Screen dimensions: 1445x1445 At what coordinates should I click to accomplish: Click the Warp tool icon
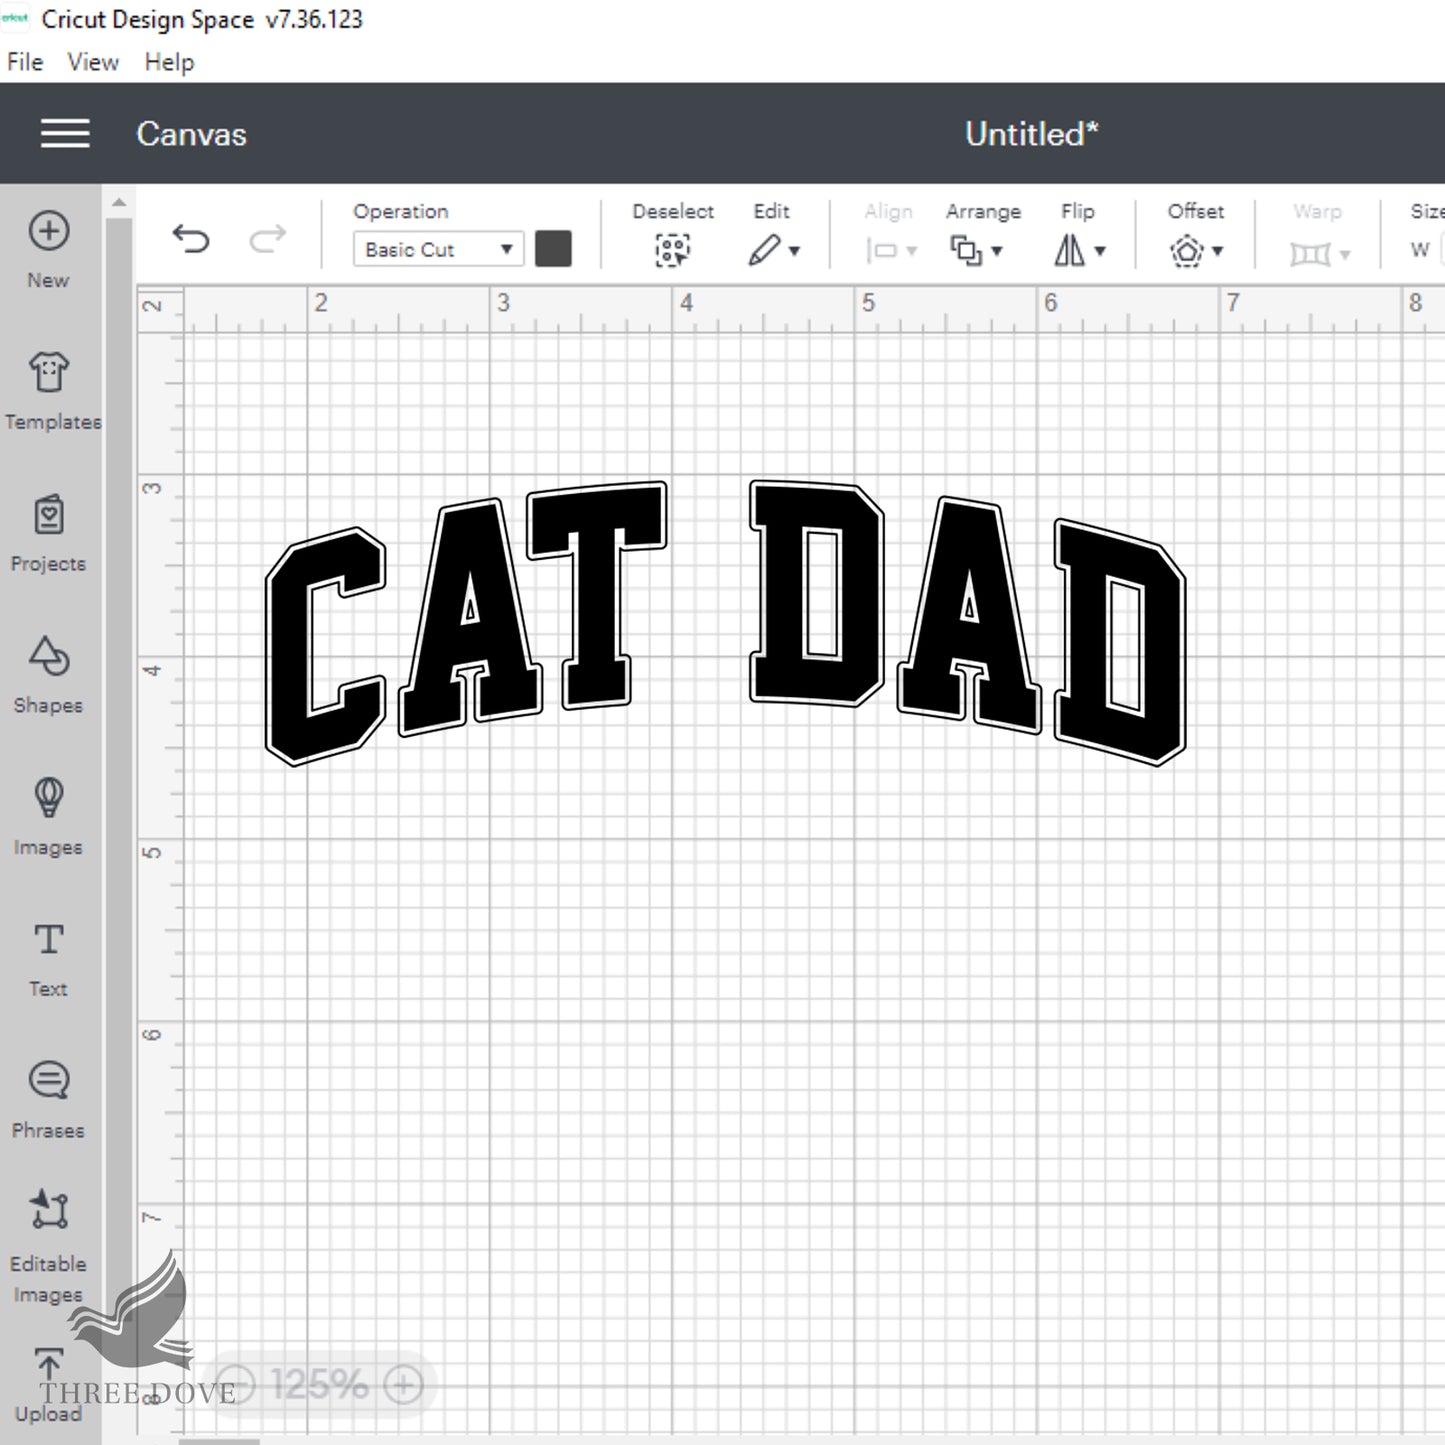(1310, 254)
